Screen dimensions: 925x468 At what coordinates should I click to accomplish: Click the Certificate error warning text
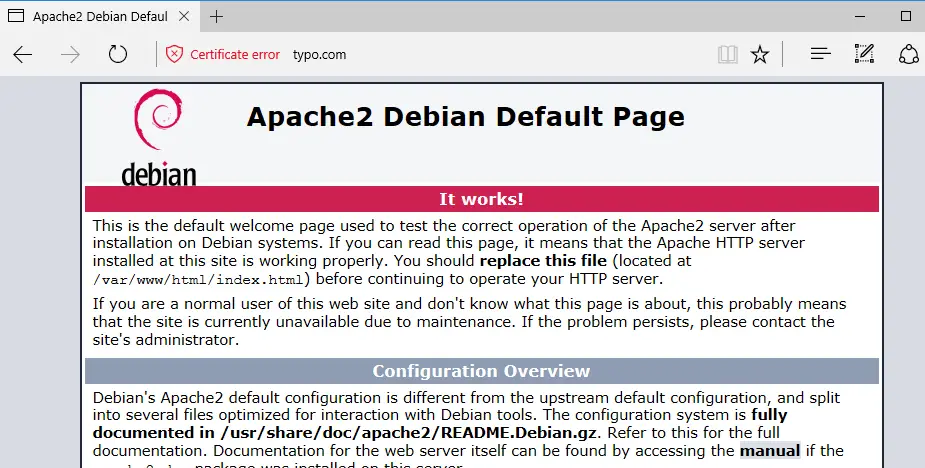(235, 55)
